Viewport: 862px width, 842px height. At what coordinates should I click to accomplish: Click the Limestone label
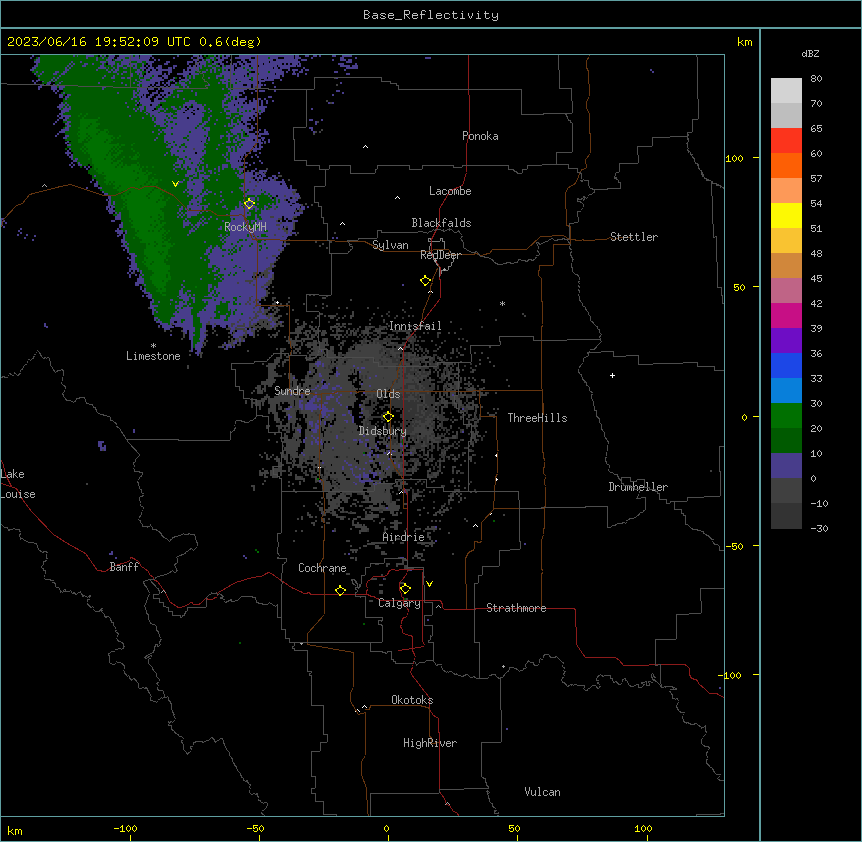coord(153,356)
